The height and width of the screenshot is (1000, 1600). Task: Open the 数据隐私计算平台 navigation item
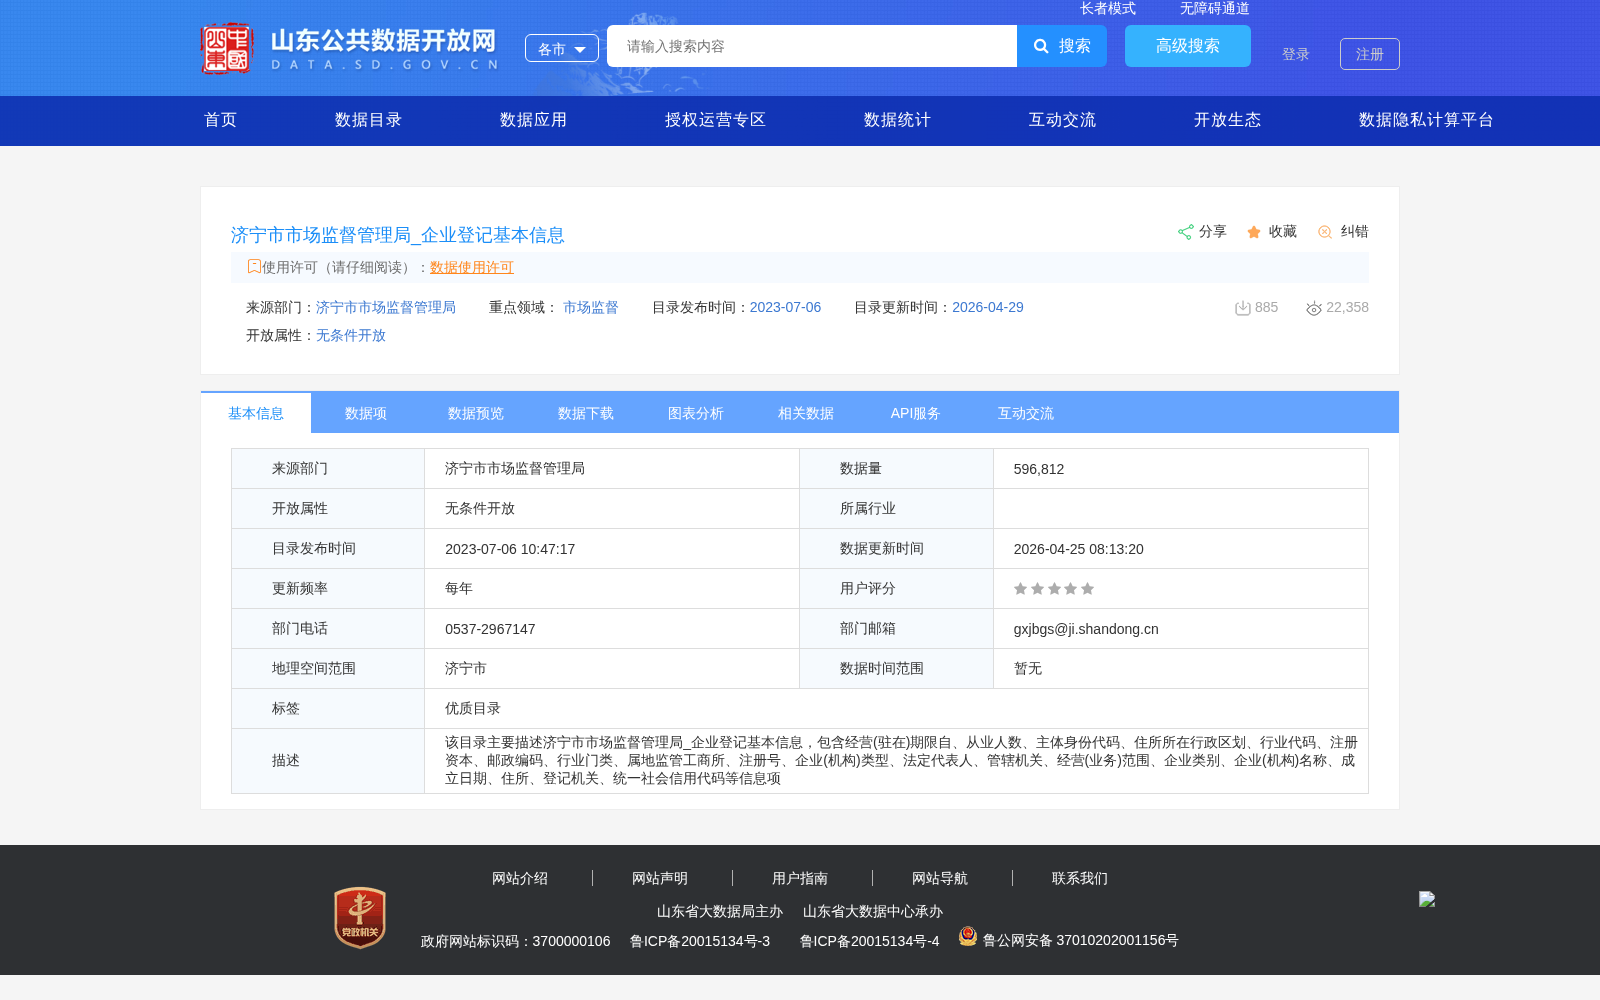(1426, 120)
